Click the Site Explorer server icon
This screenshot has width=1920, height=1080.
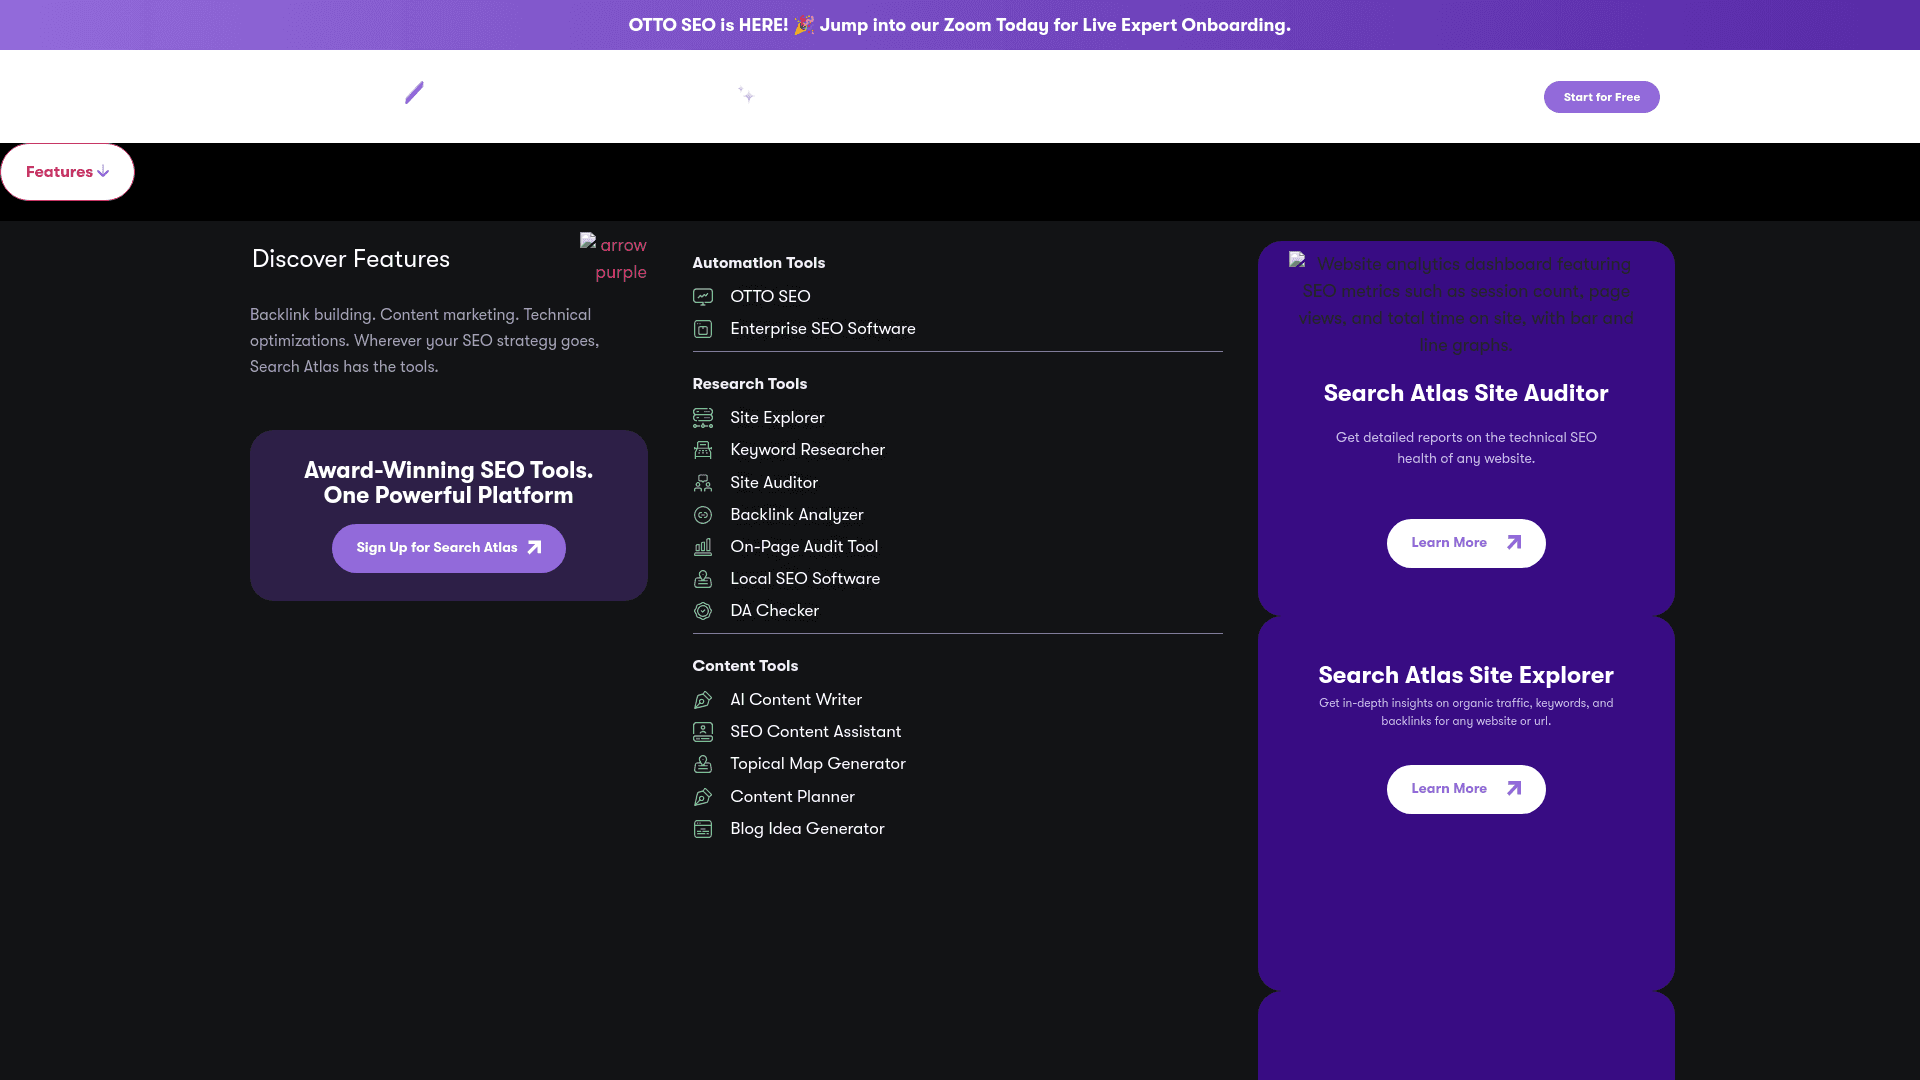[703, 418]
